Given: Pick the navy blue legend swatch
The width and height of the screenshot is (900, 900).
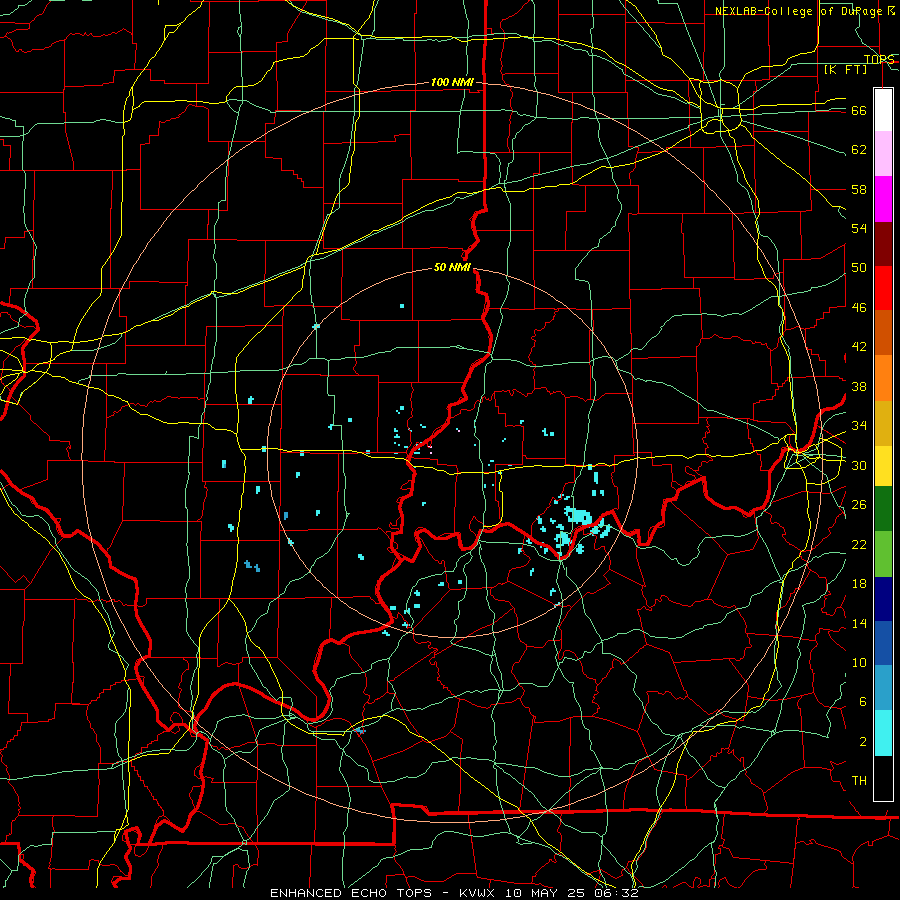Looking at the screenshot, I should (x=883, y=599).
